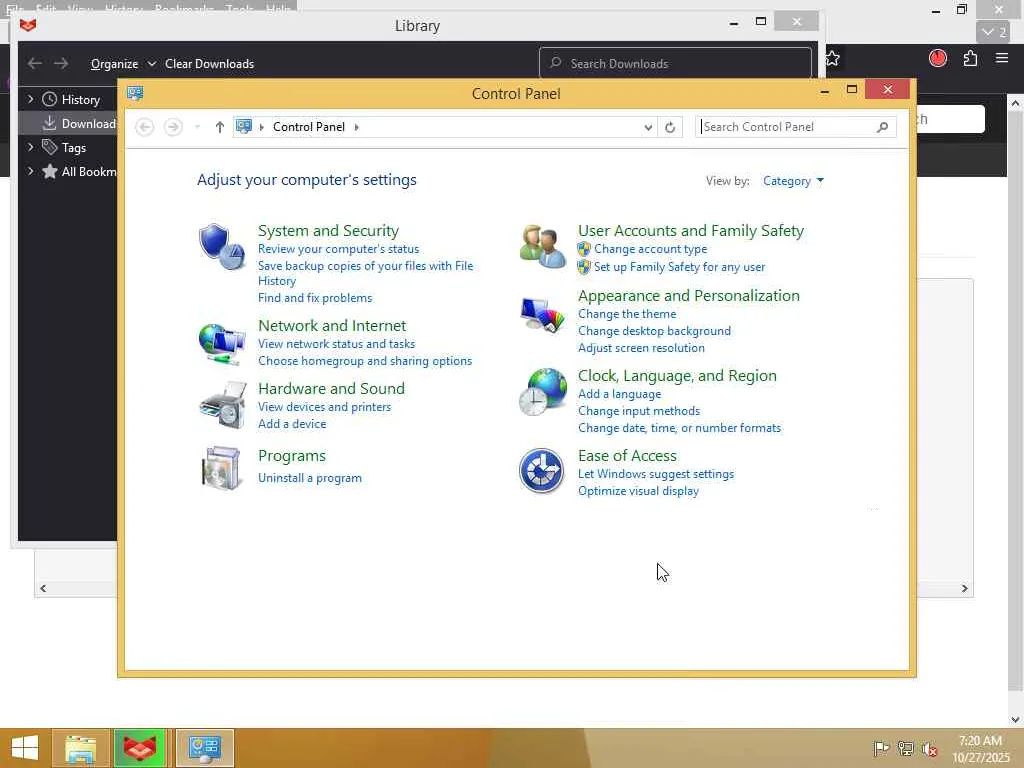Open Action Center flag tray icon
1024x768 pixels.
[881, 748]
